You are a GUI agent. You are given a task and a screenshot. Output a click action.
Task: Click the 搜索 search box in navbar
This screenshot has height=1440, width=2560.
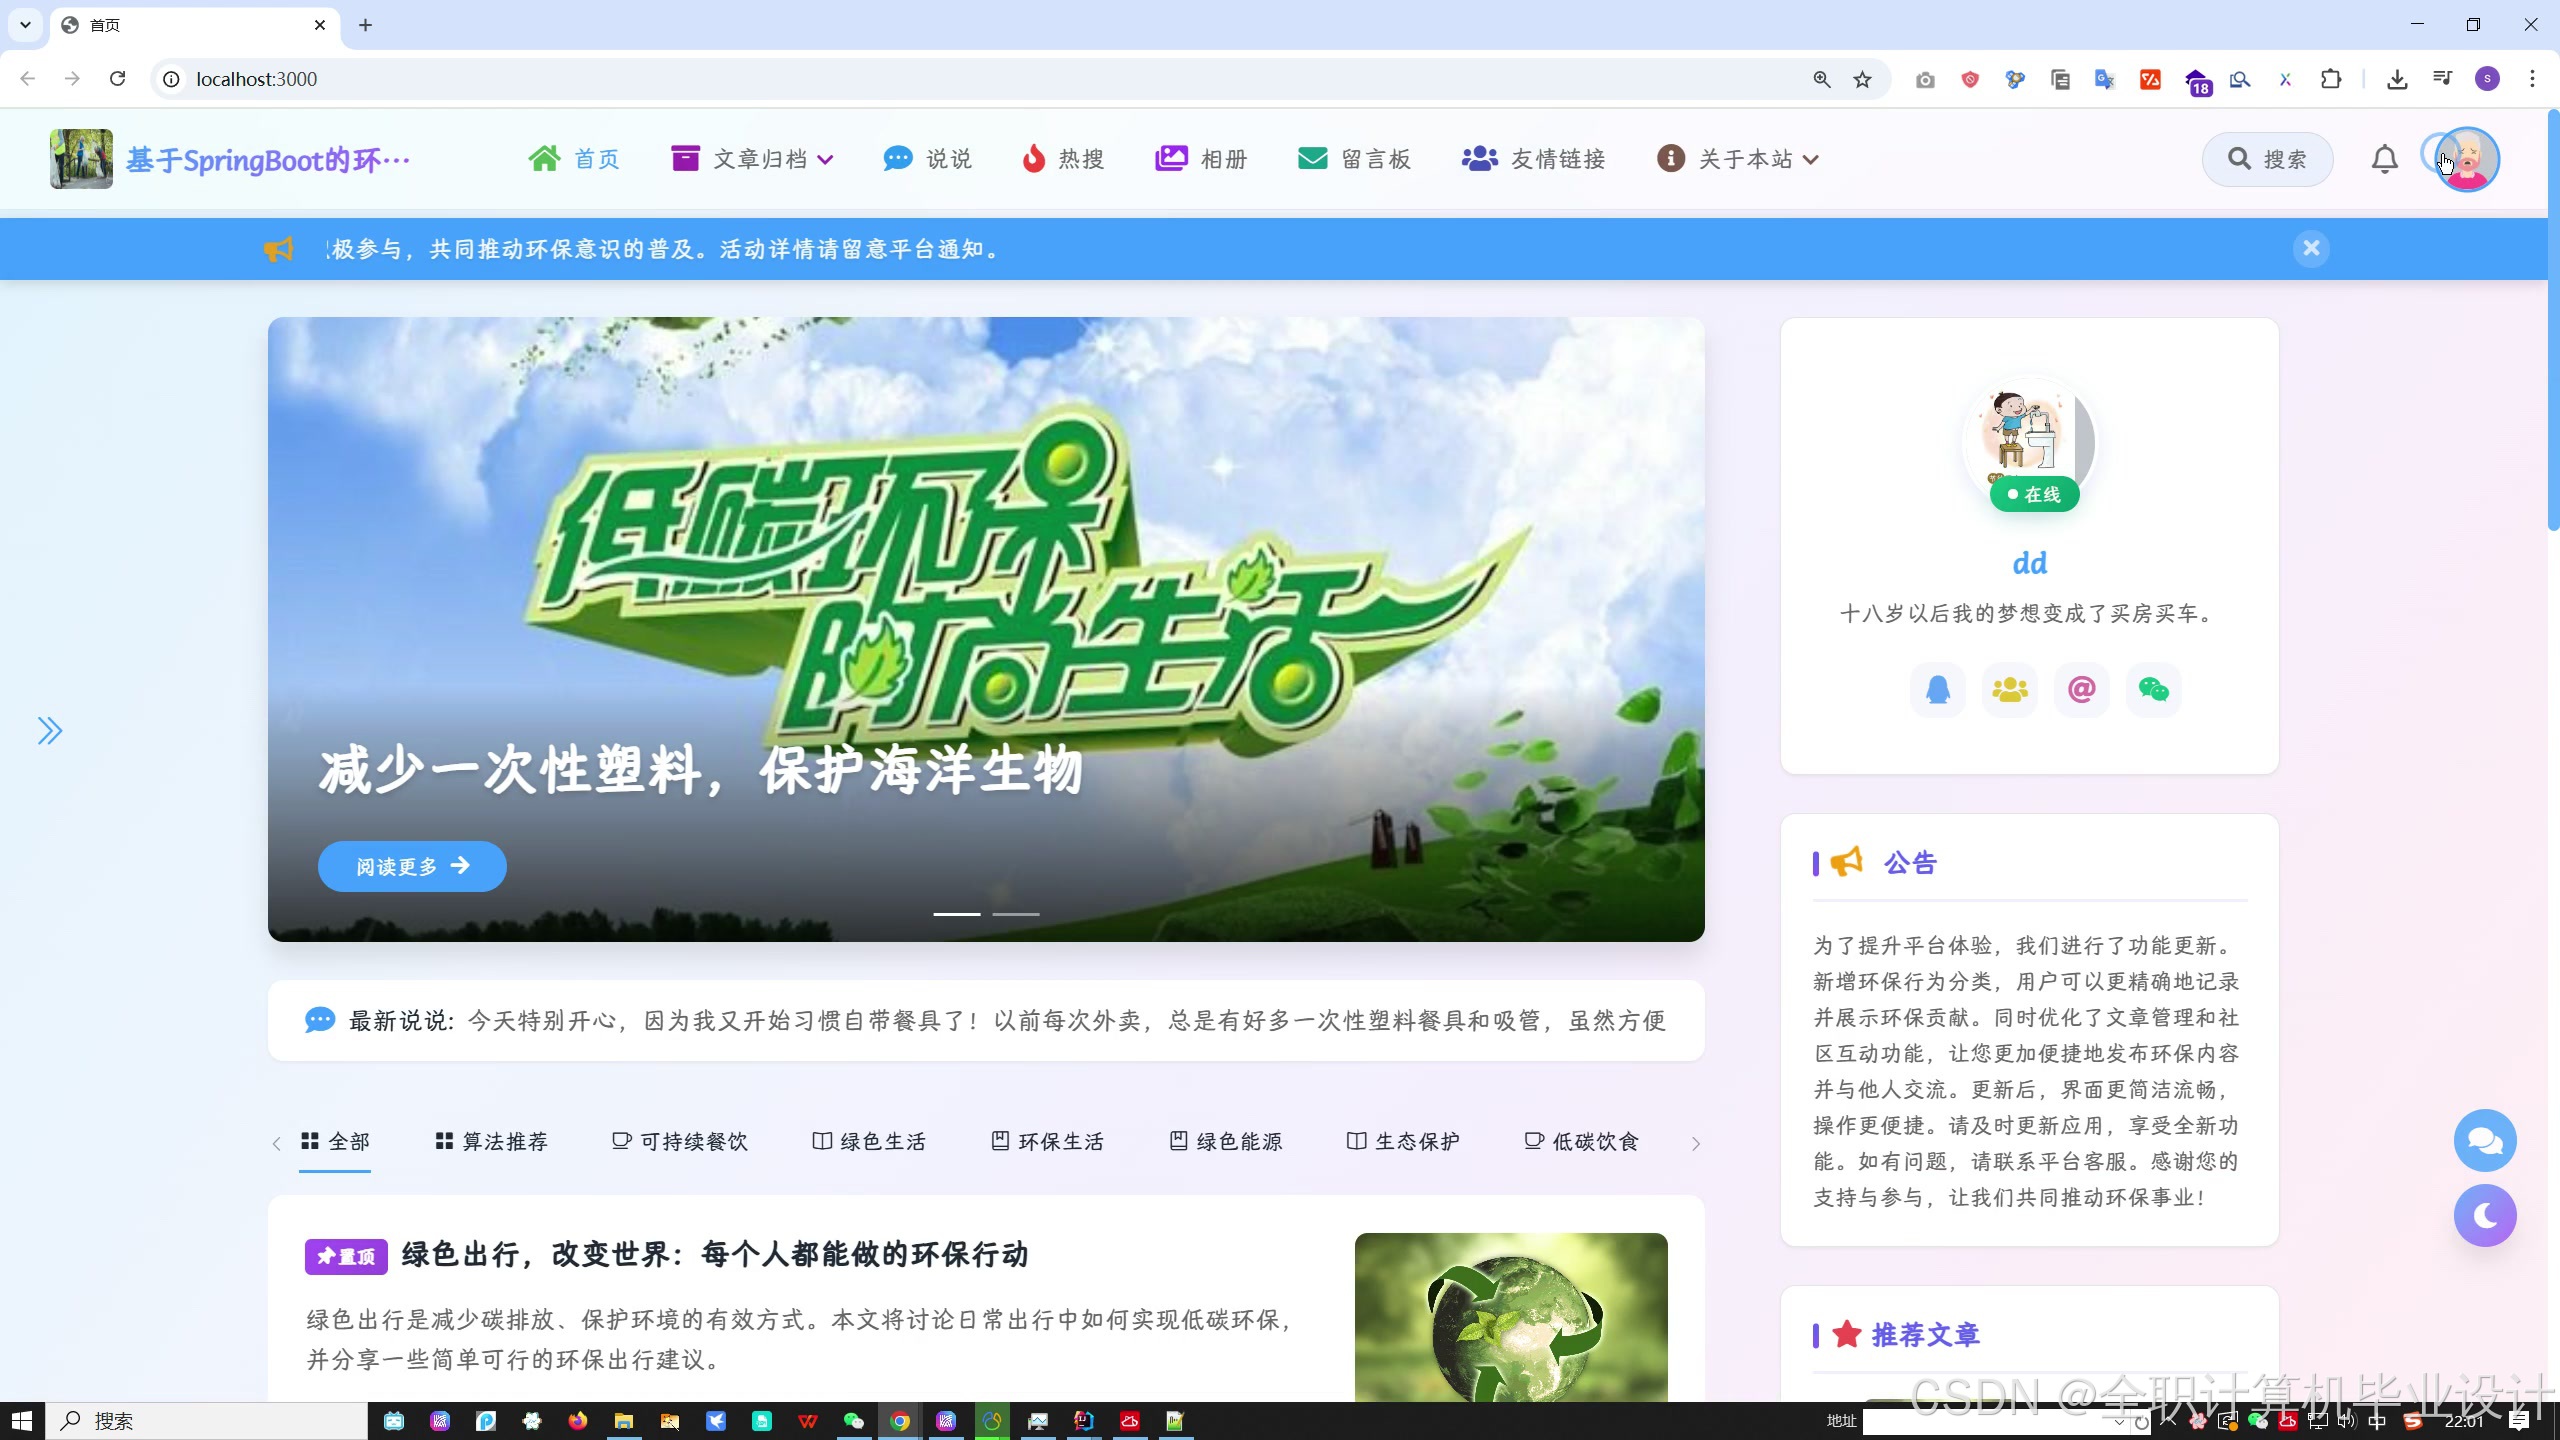coord(2267,159)
